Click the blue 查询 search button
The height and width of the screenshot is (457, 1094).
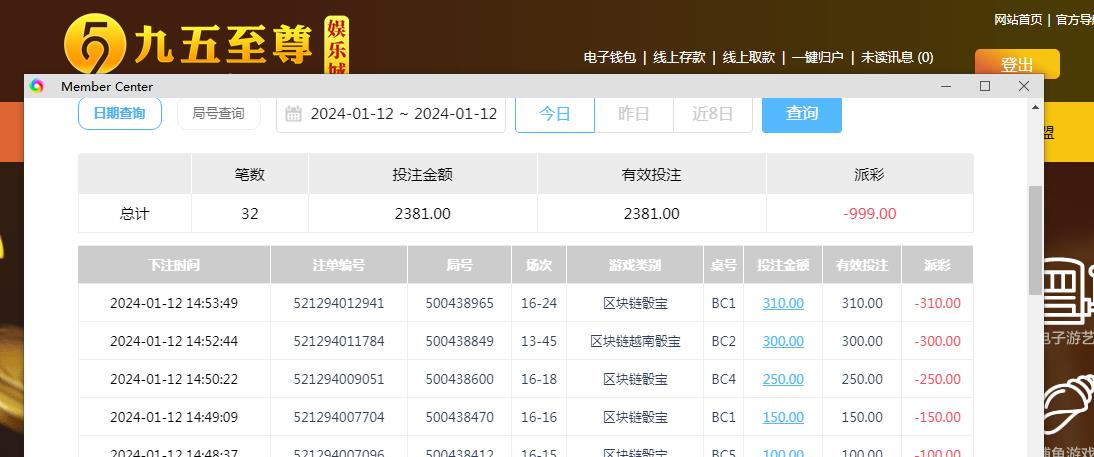point(802,114)
